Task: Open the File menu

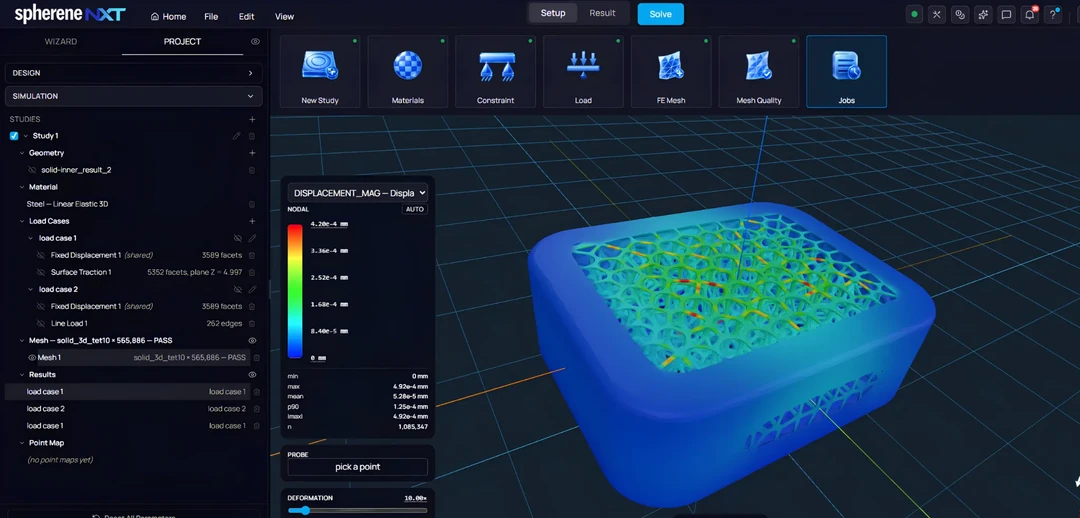Action: [211, 17]
